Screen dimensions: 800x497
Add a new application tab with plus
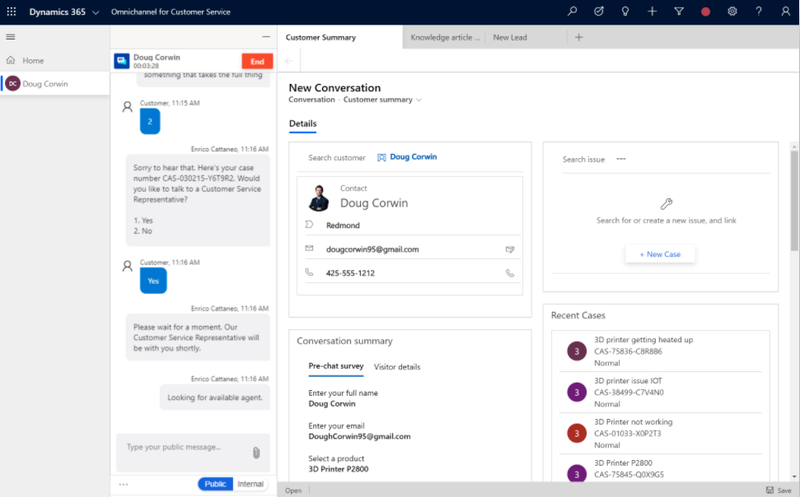[x=579, y=37]
